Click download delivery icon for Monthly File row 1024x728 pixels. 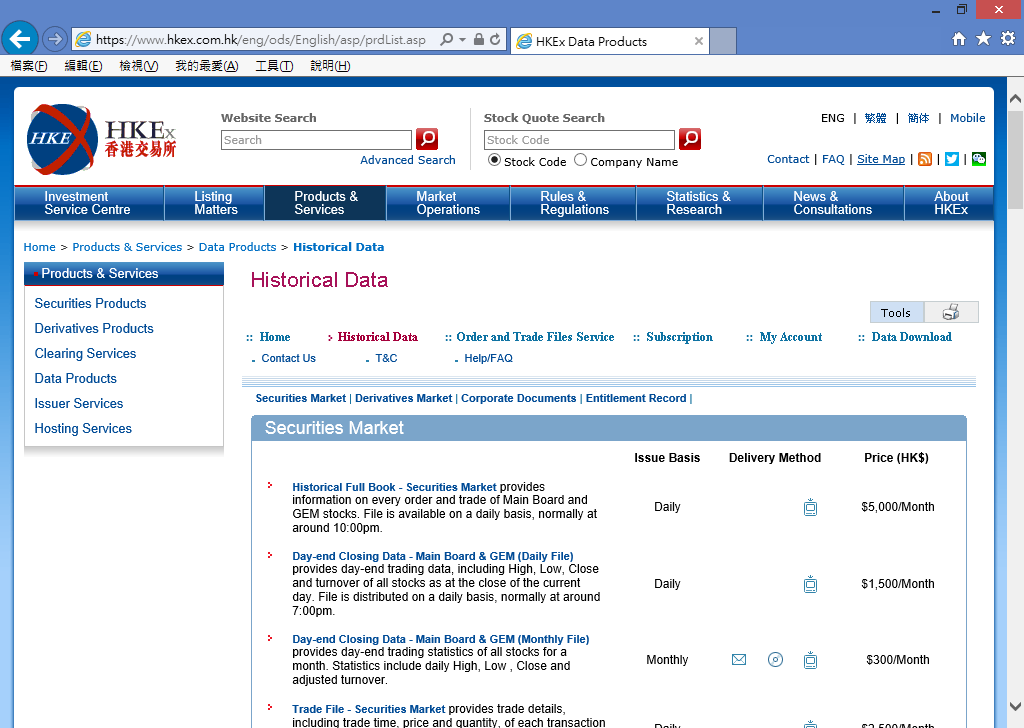click(x=810, y=660)
